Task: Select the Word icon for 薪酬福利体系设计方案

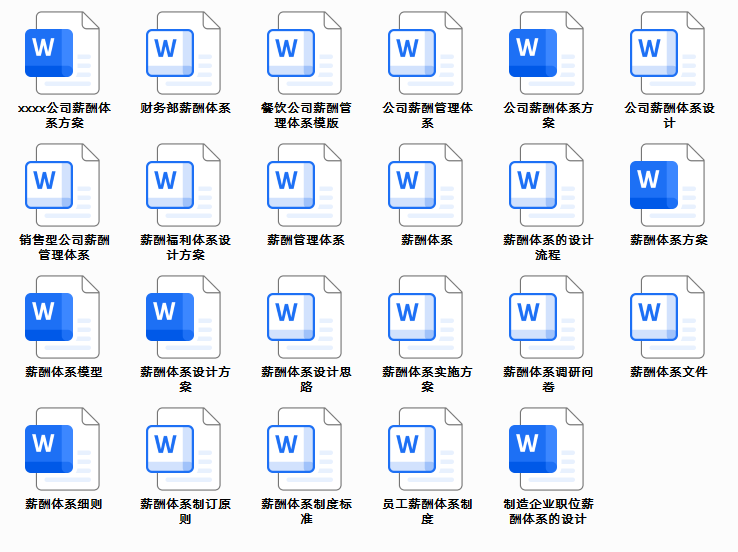Action: [x=183, y=185]
